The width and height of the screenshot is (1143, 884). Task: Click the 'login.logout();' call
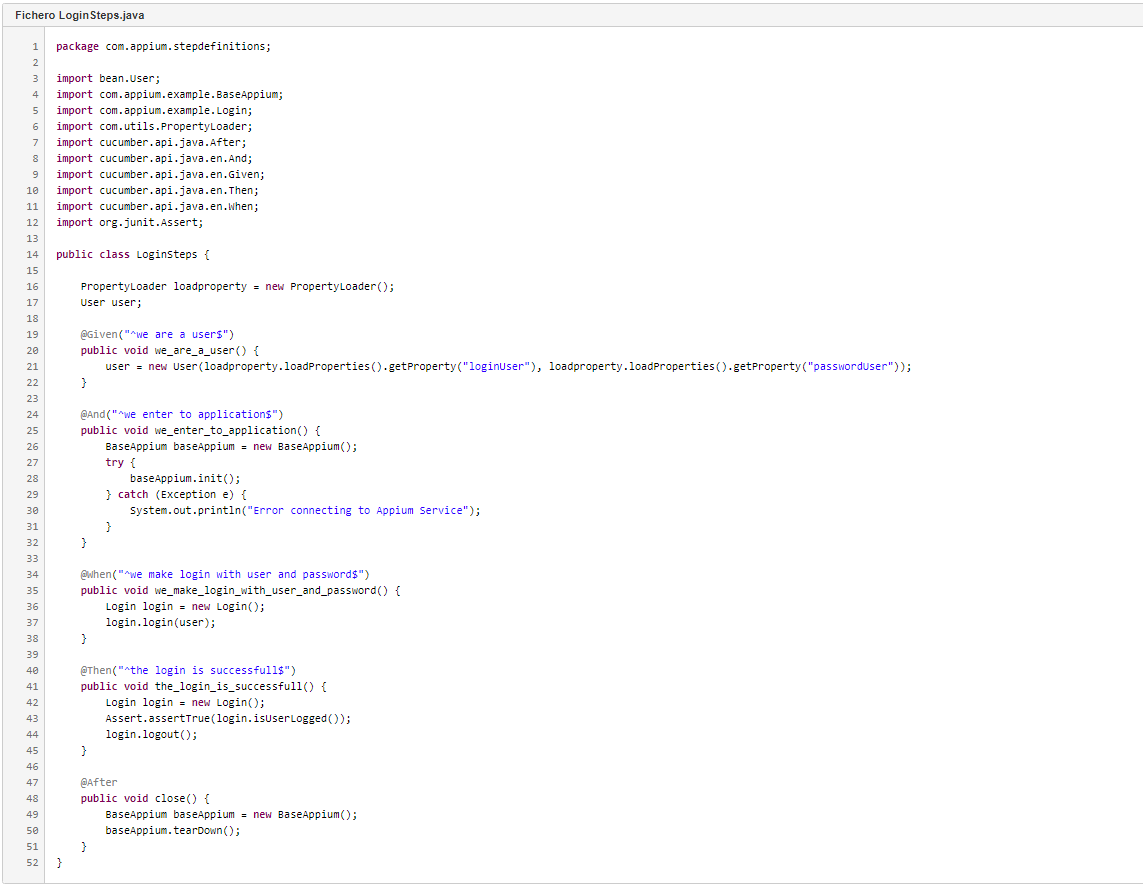(151, 735)
